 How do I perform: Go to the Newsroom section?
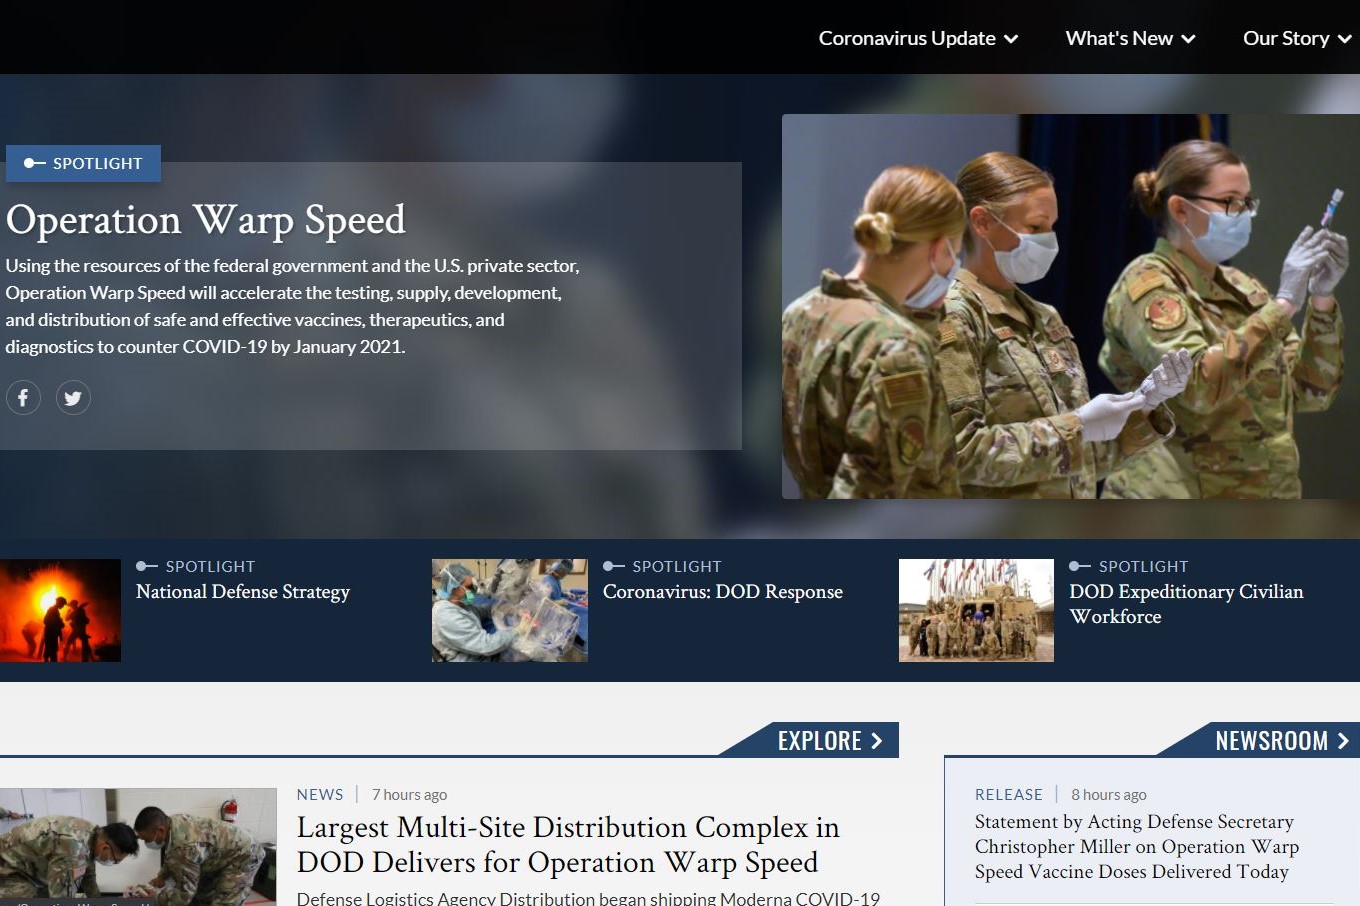pos(1280,741)
